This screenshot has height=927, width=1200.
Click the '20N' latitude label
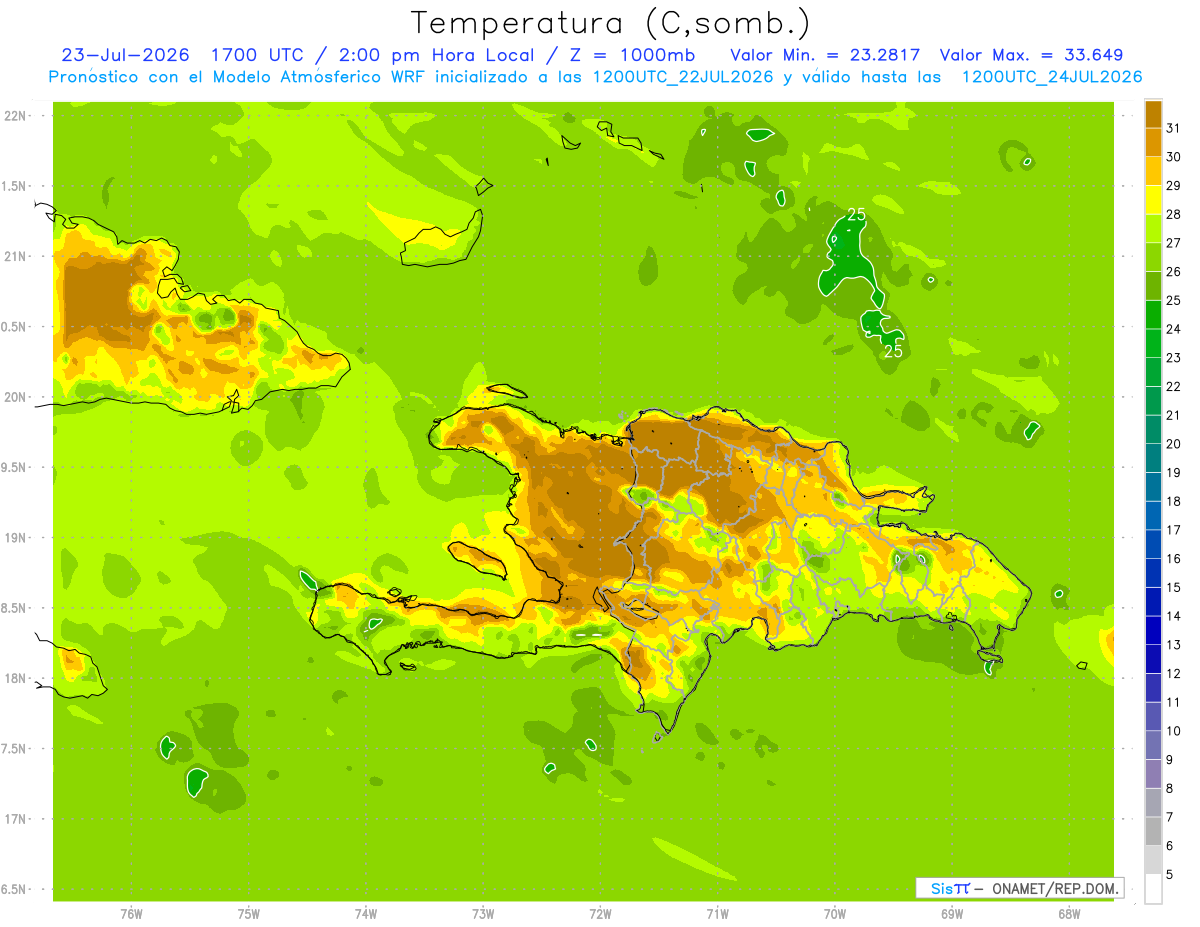[15, 397]
